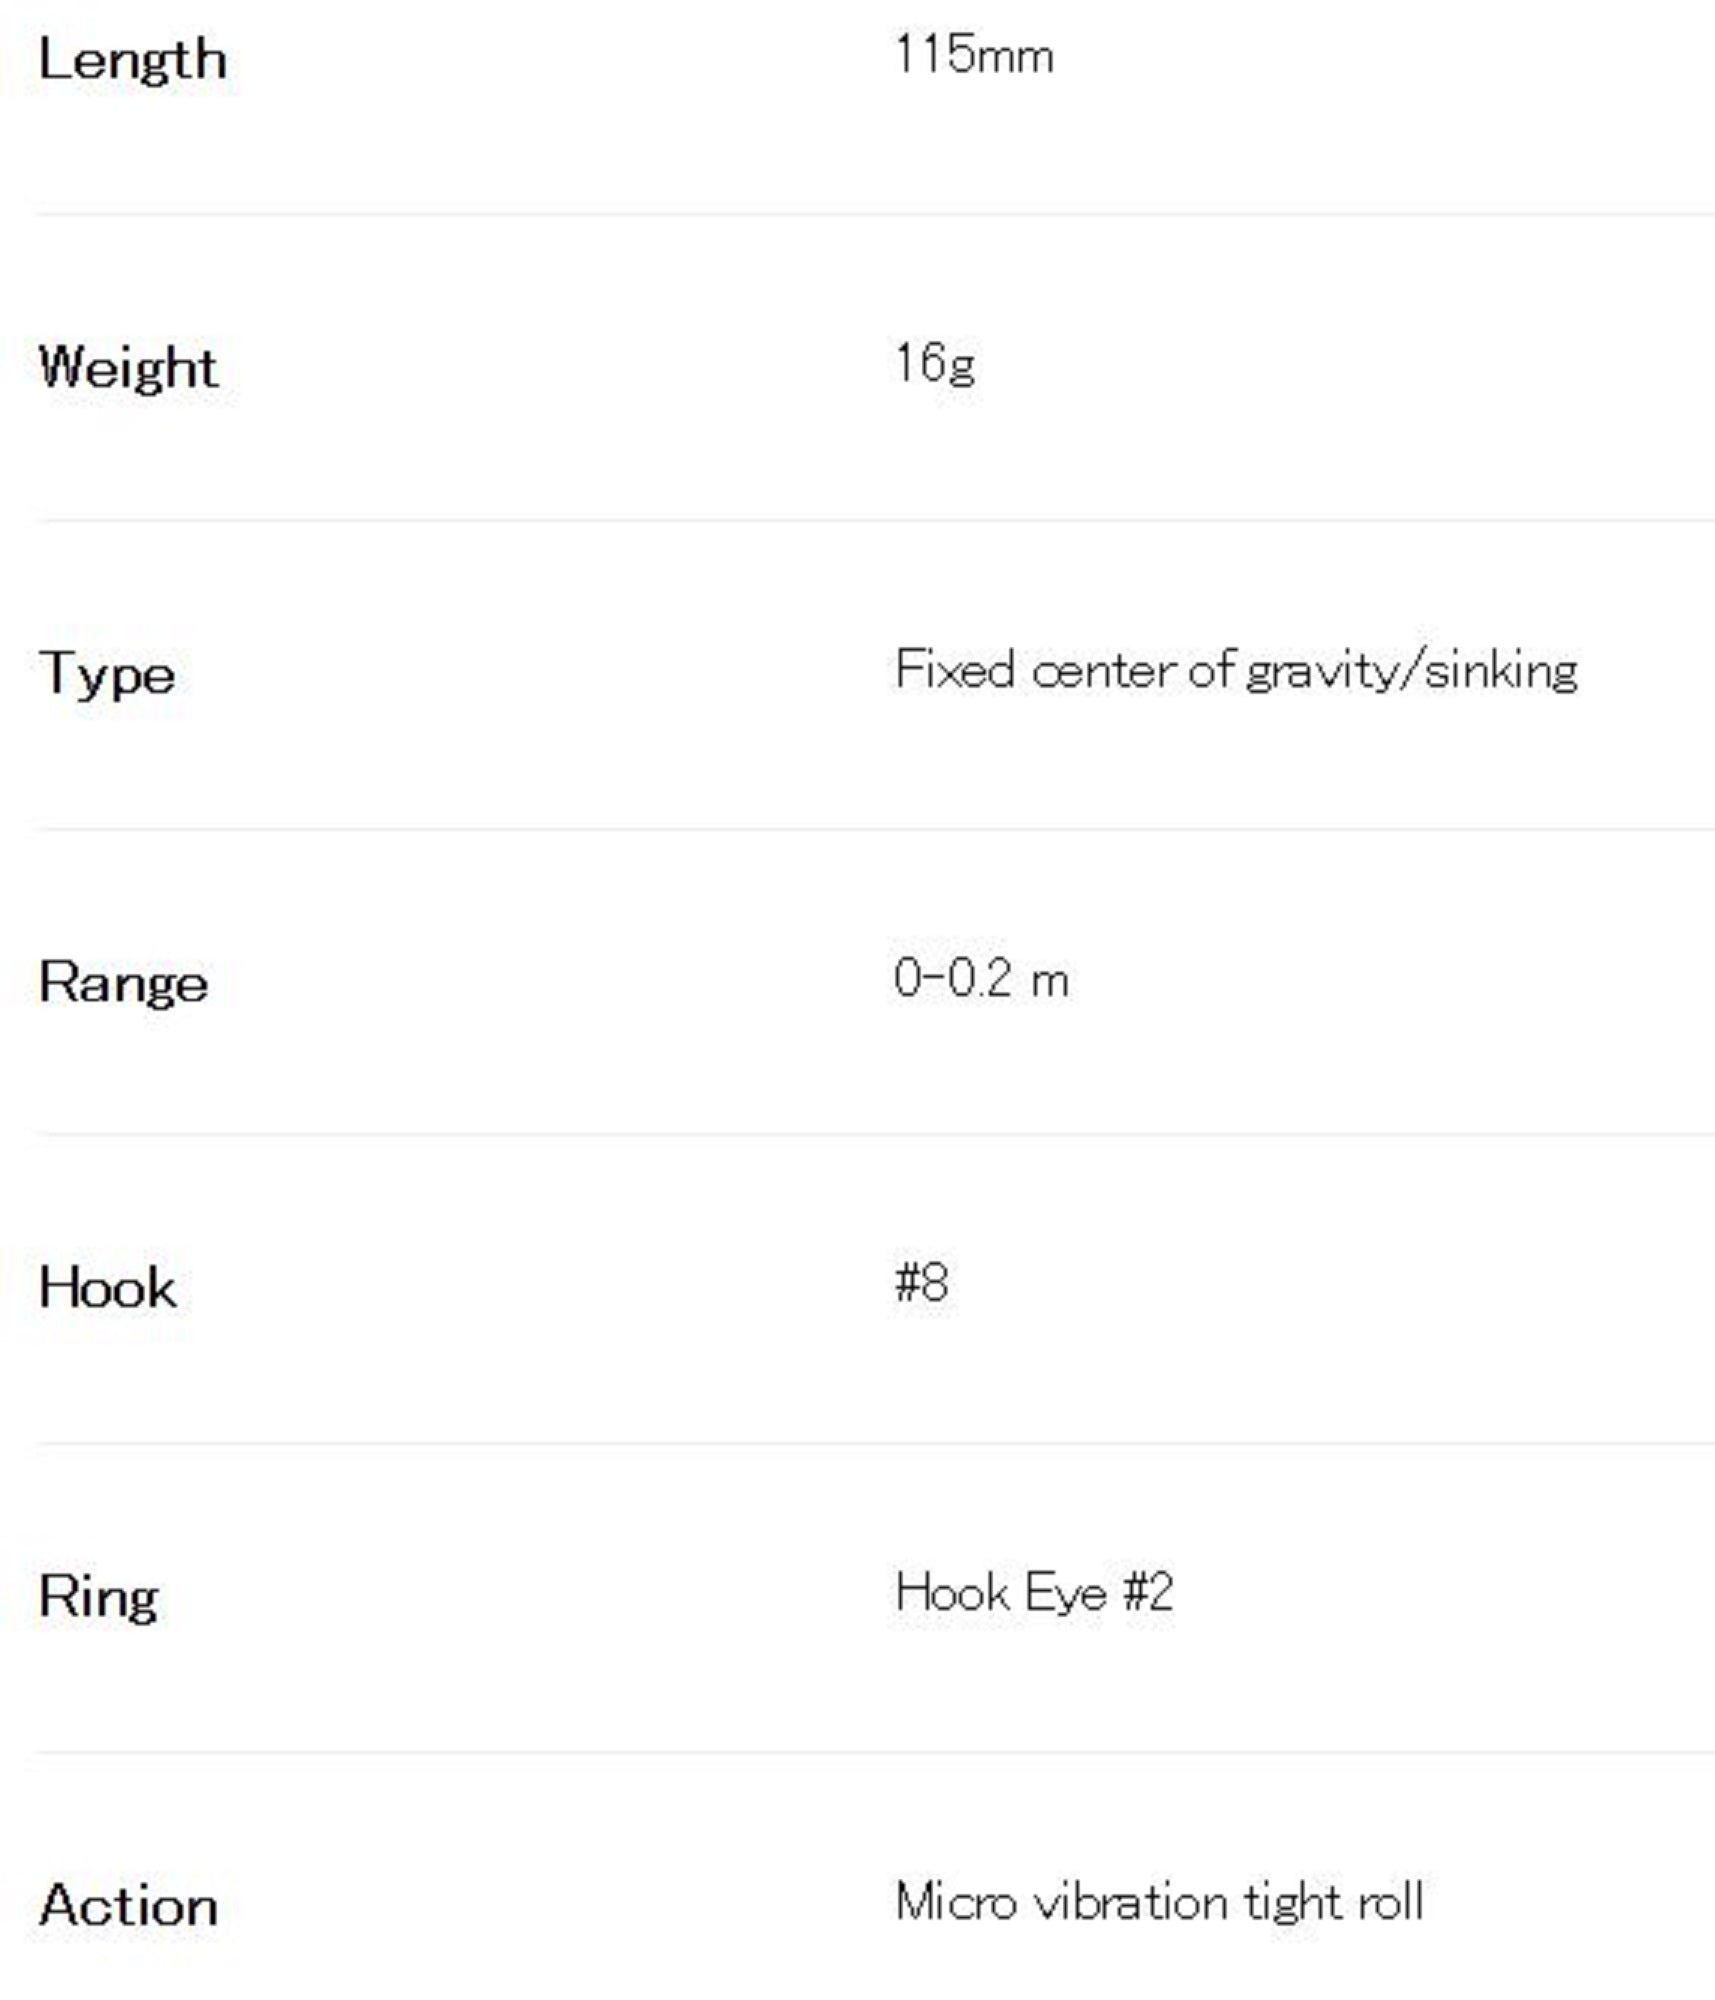This screenshot has height=2000, width=1715.
Task: Select the 'Fixed center of gravity/sinking' text
Action: [x=1235, y=670]
